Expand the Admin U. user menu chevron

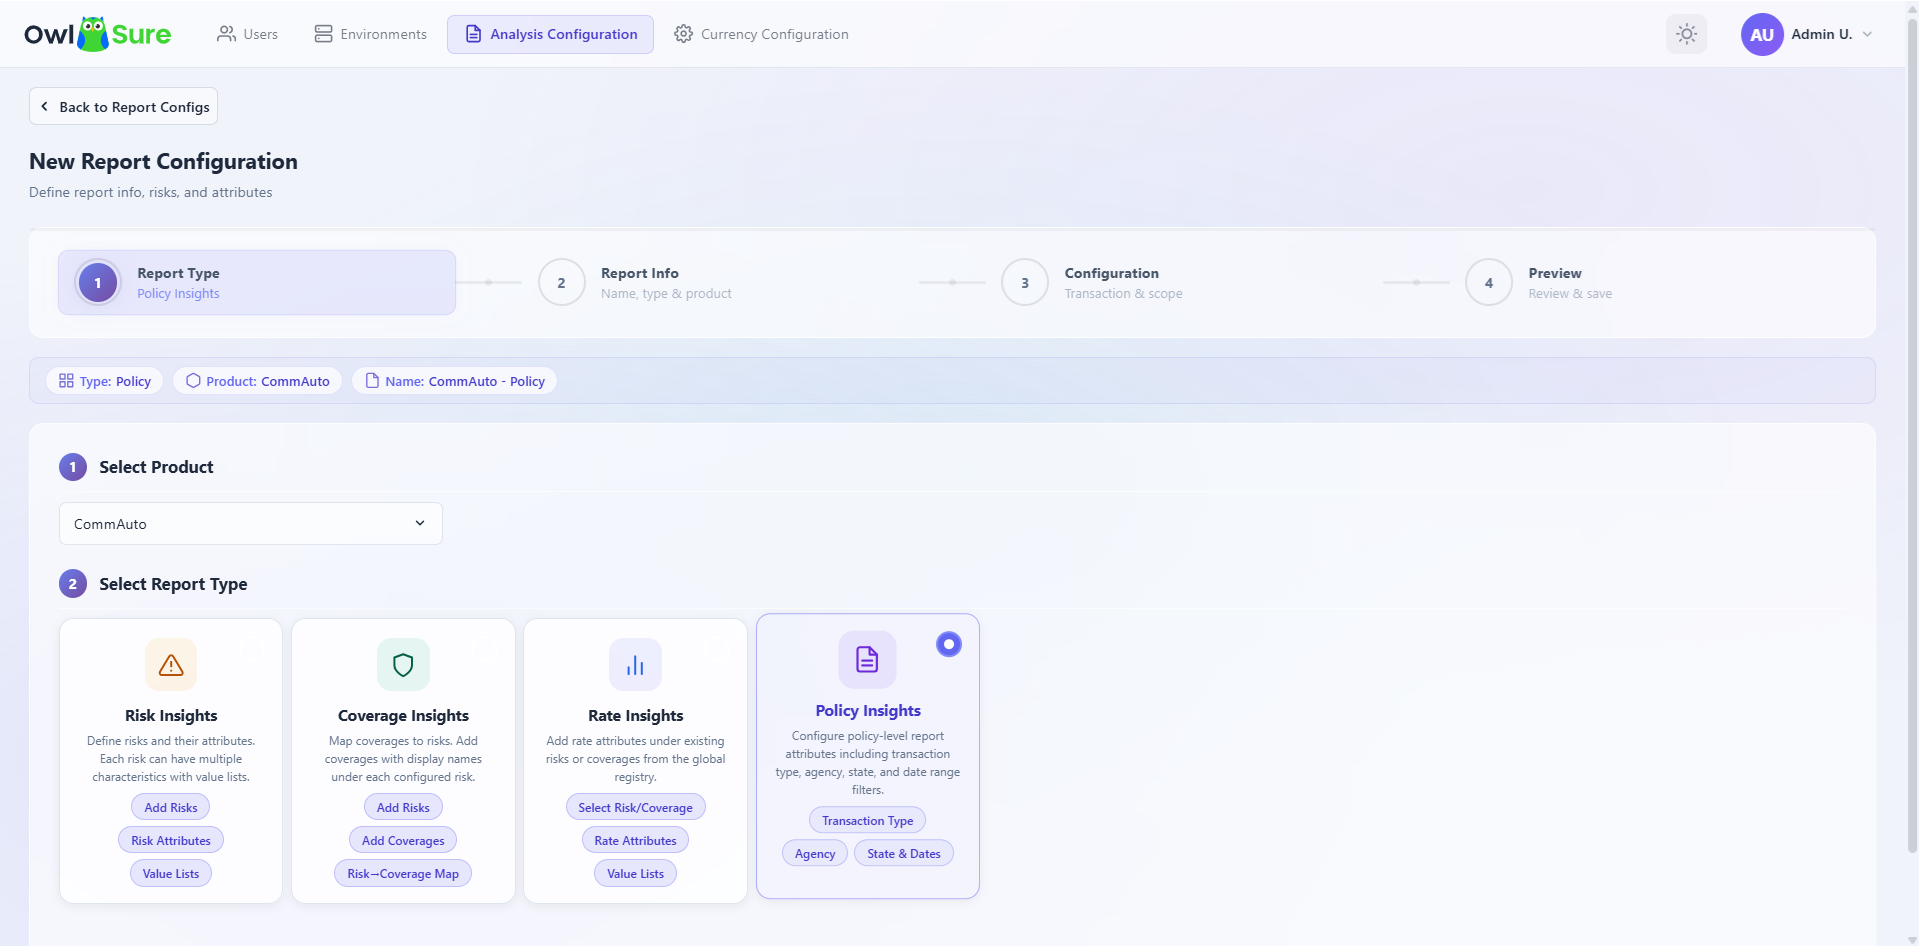click(1867, 34)
